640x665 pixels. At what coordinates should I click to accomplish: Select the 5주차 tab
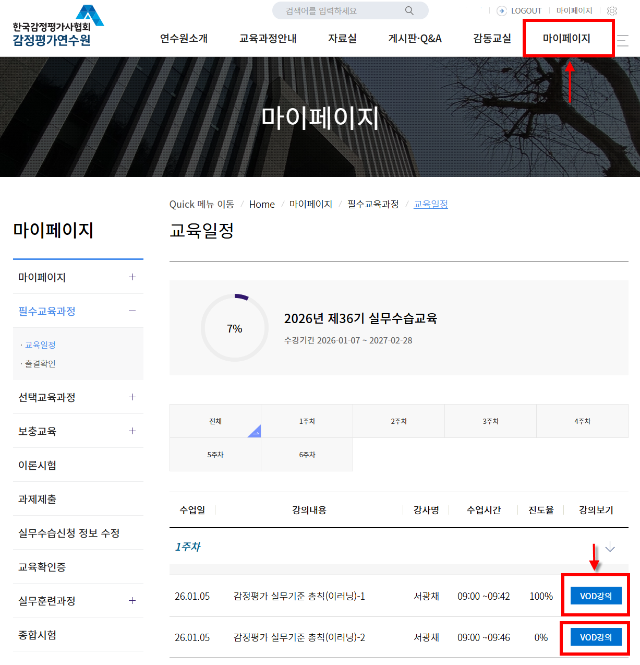pyautogui.click(x=215, y=455)
